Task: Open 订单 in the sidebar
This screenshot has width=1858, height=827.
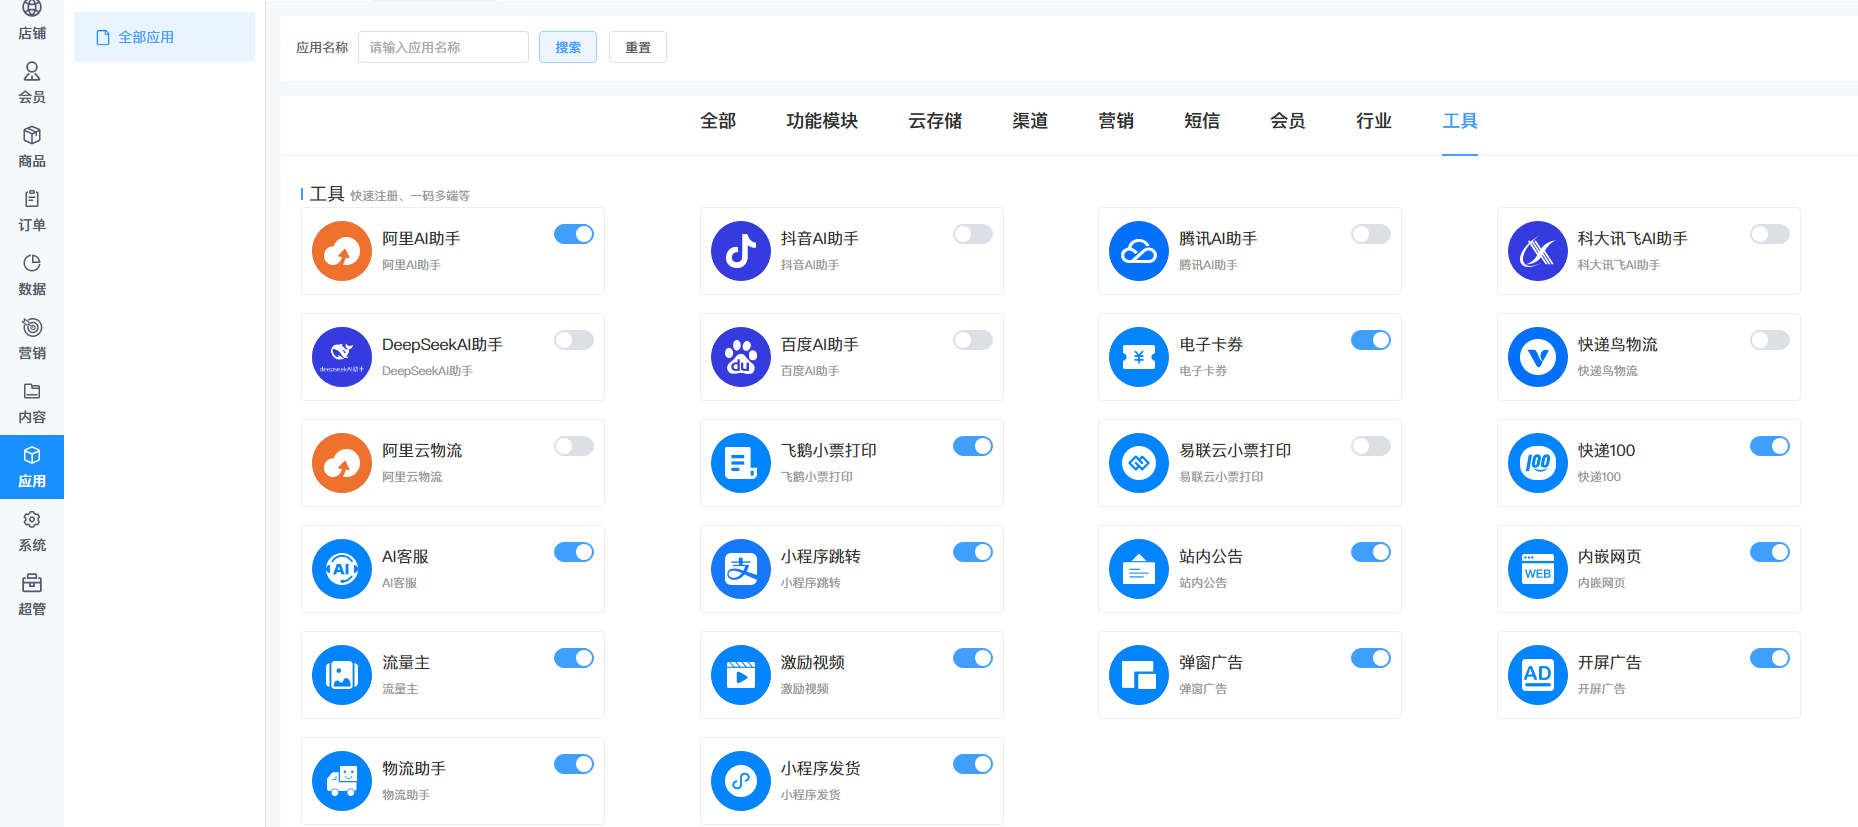Action: 32,211
